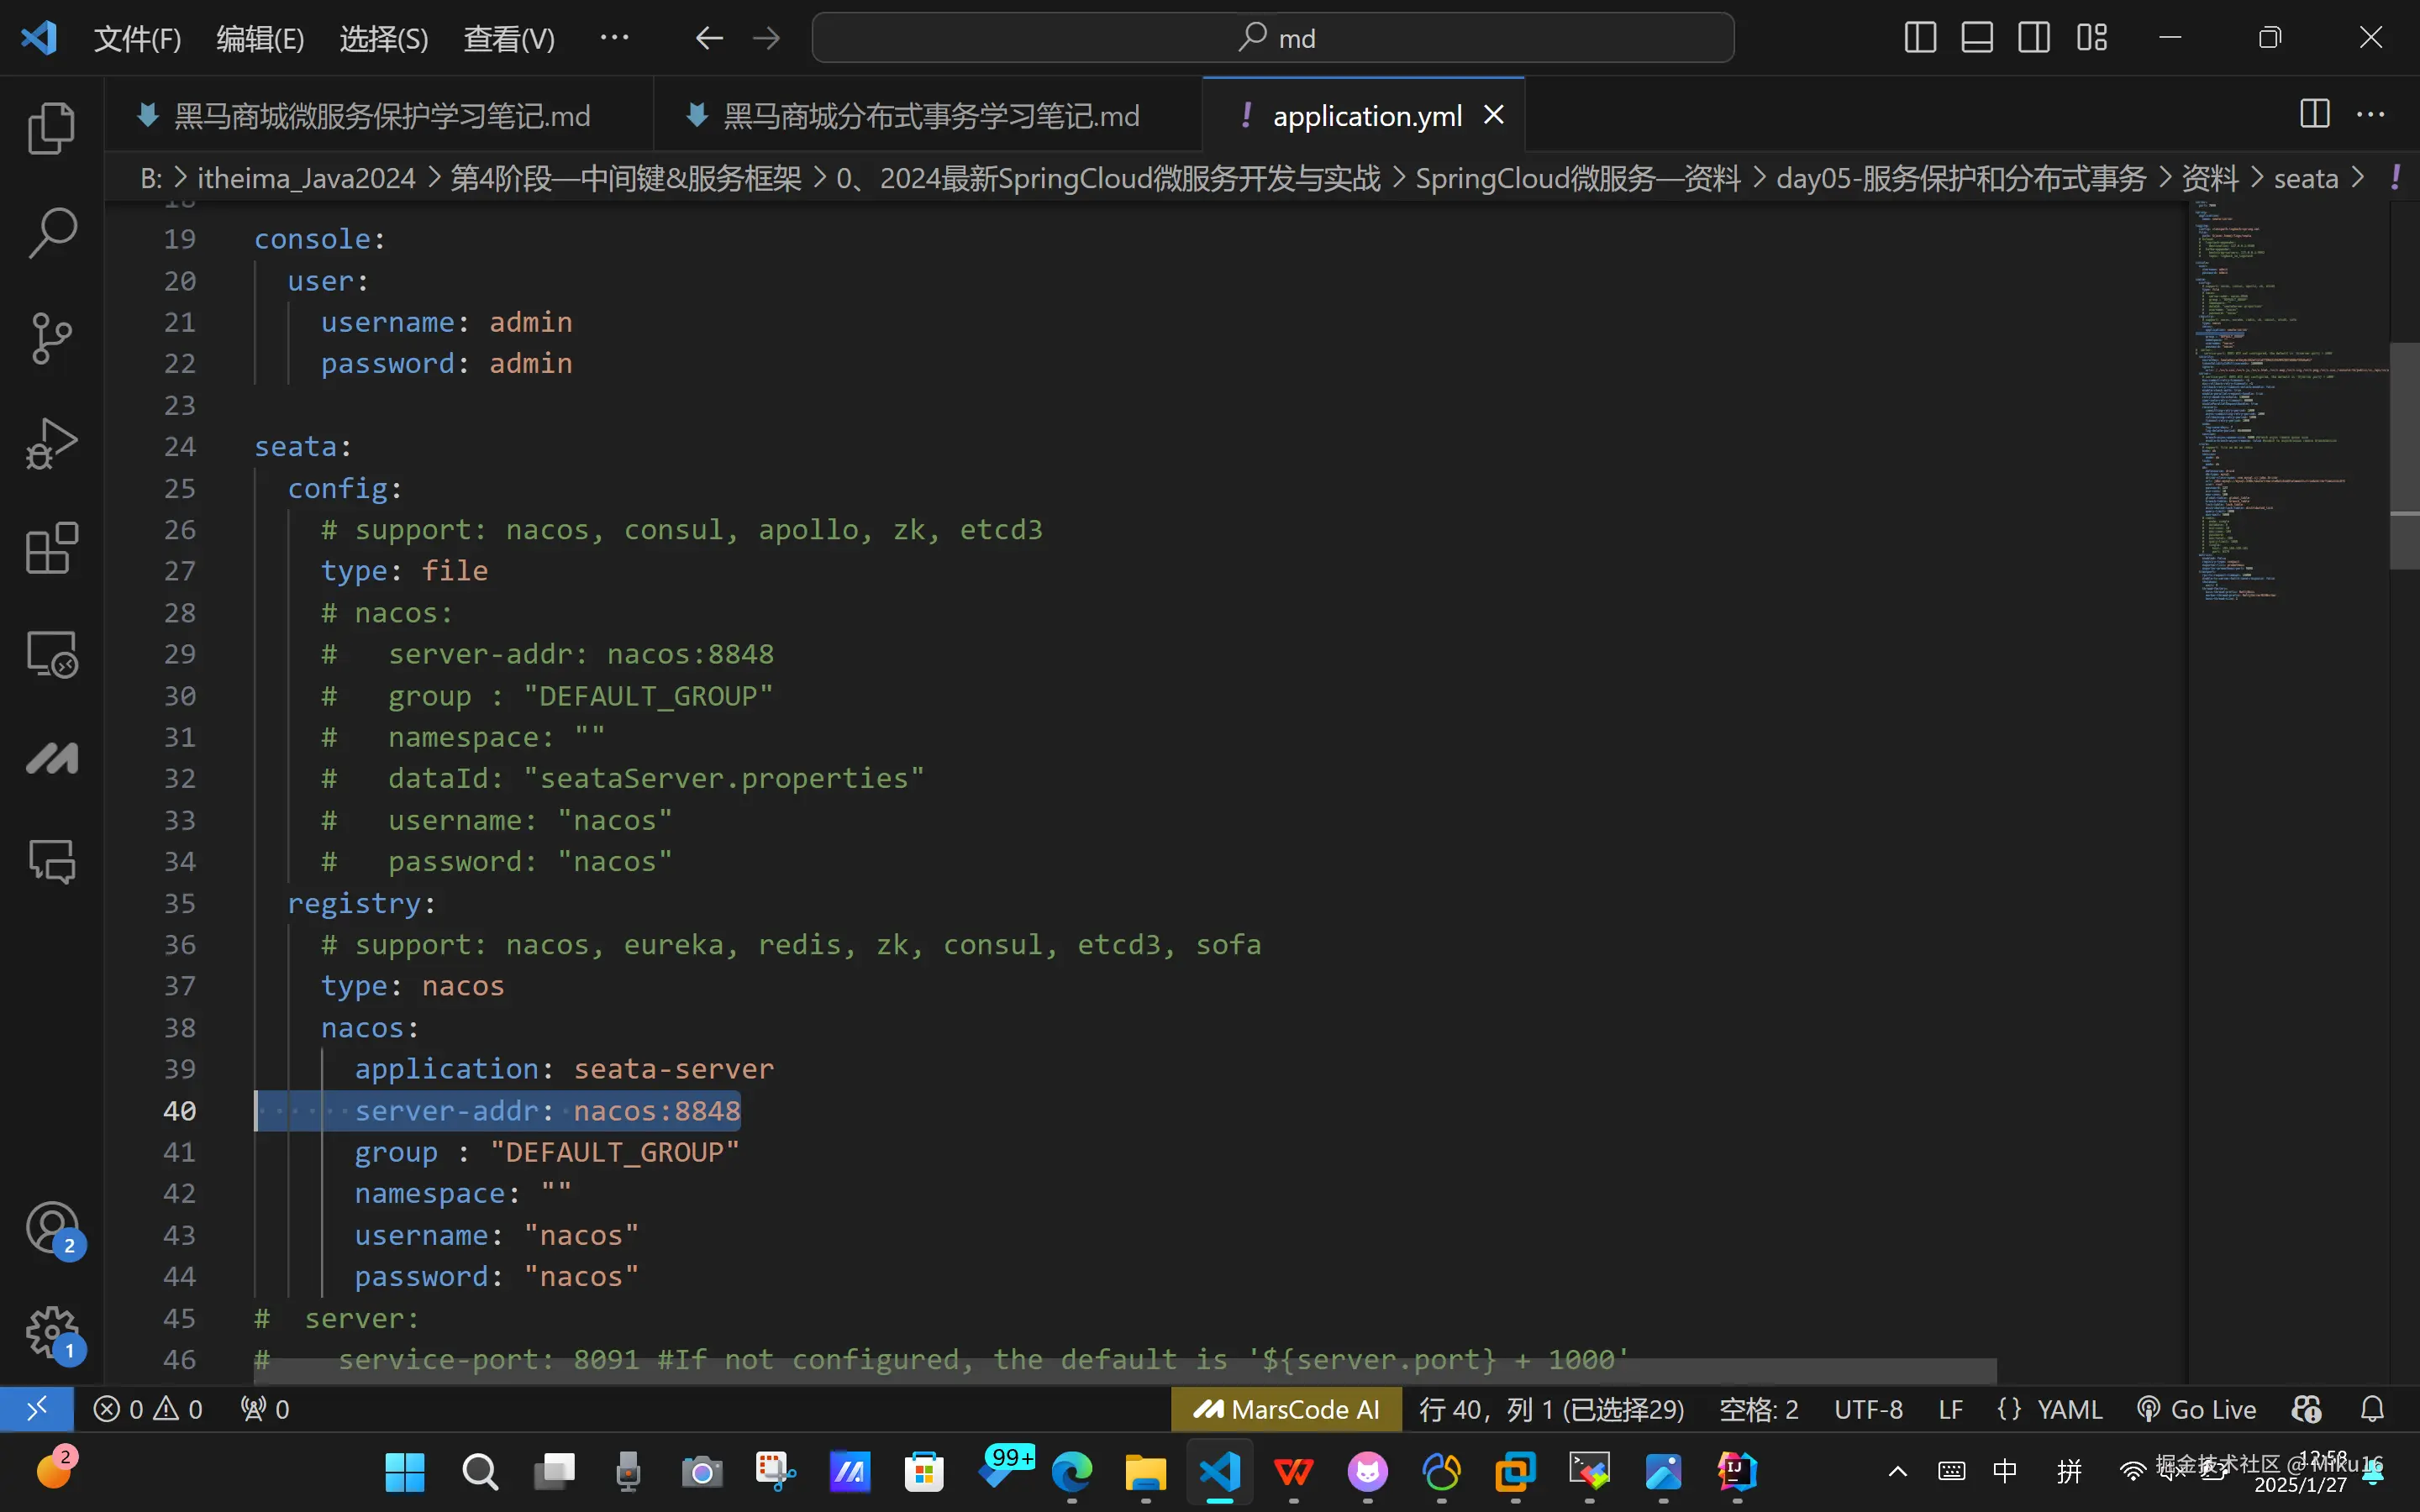Open Source Control view
The width and height of the screenshot is (2420, 1512).
point(51,338)
